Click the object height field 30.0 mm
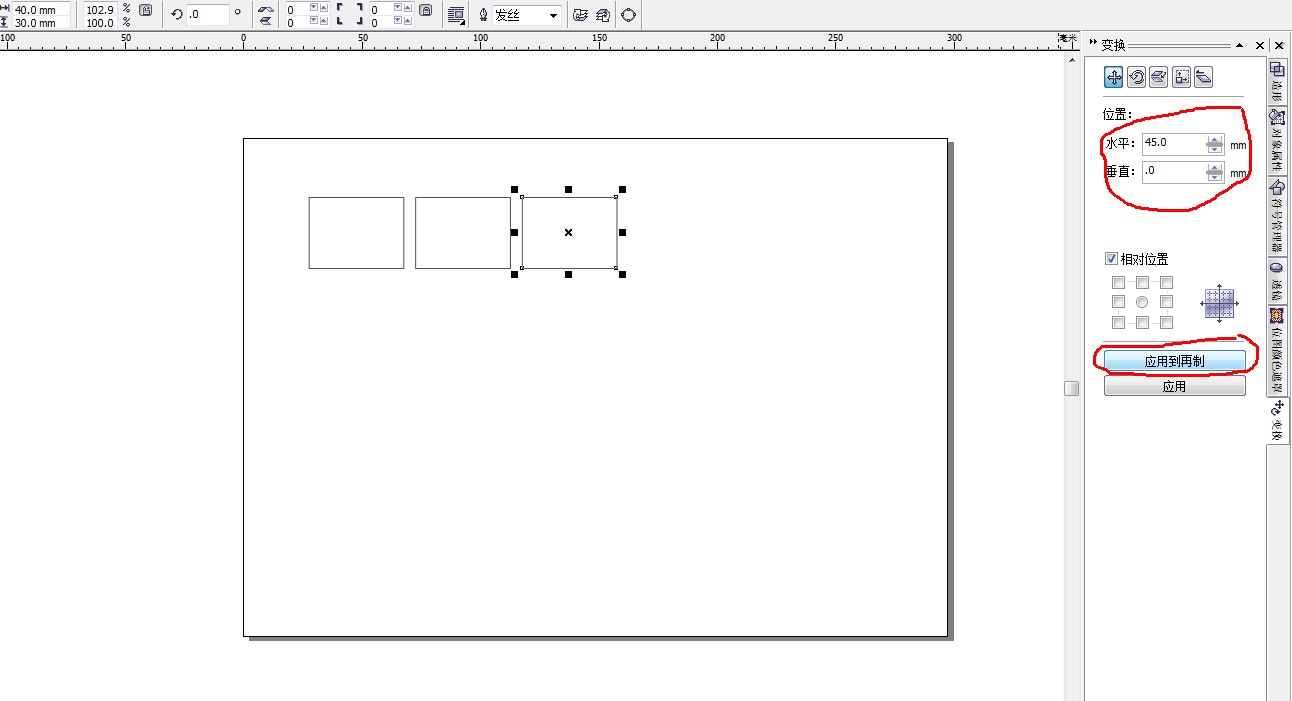Viewport: 1292px width, 701px height. [41, 22]
